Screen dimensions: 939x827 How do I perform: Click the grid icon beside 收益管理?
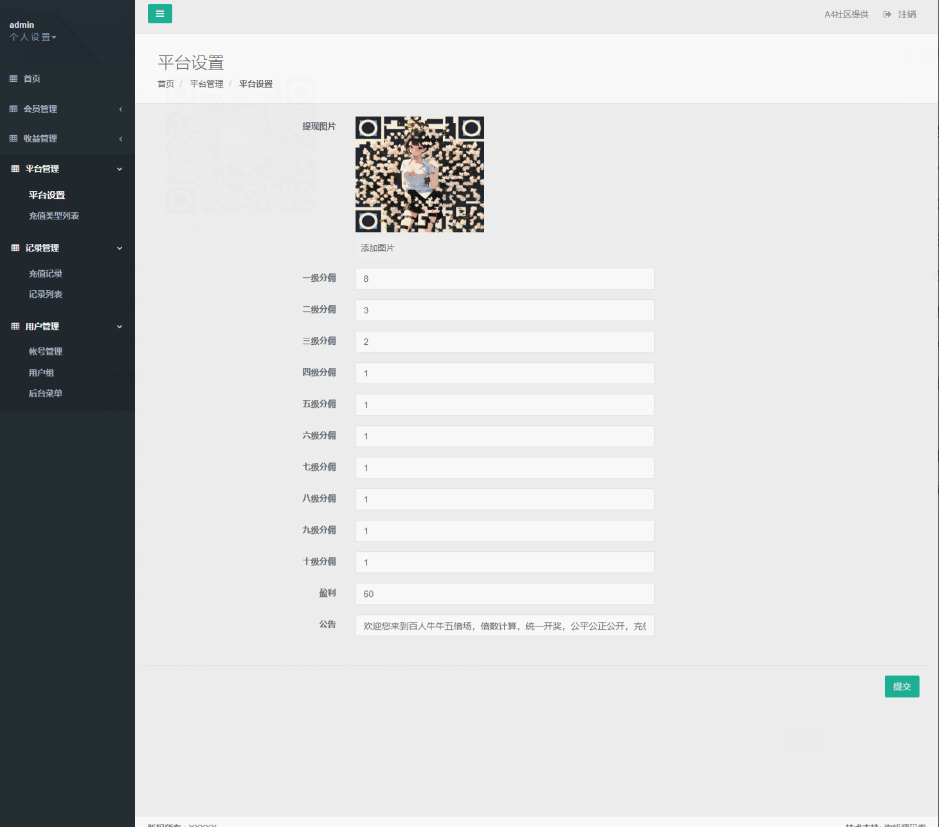(x=13, y=138)
